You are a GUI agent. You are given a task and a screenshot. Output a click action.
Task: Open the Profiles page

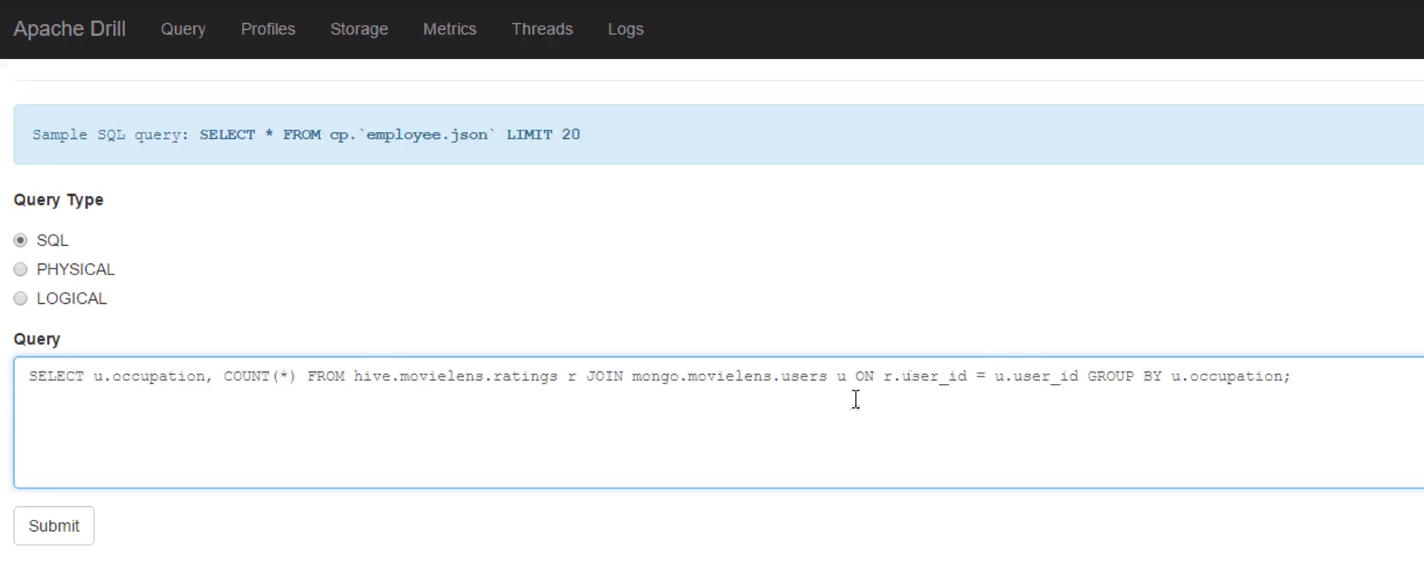pos(268,29)
